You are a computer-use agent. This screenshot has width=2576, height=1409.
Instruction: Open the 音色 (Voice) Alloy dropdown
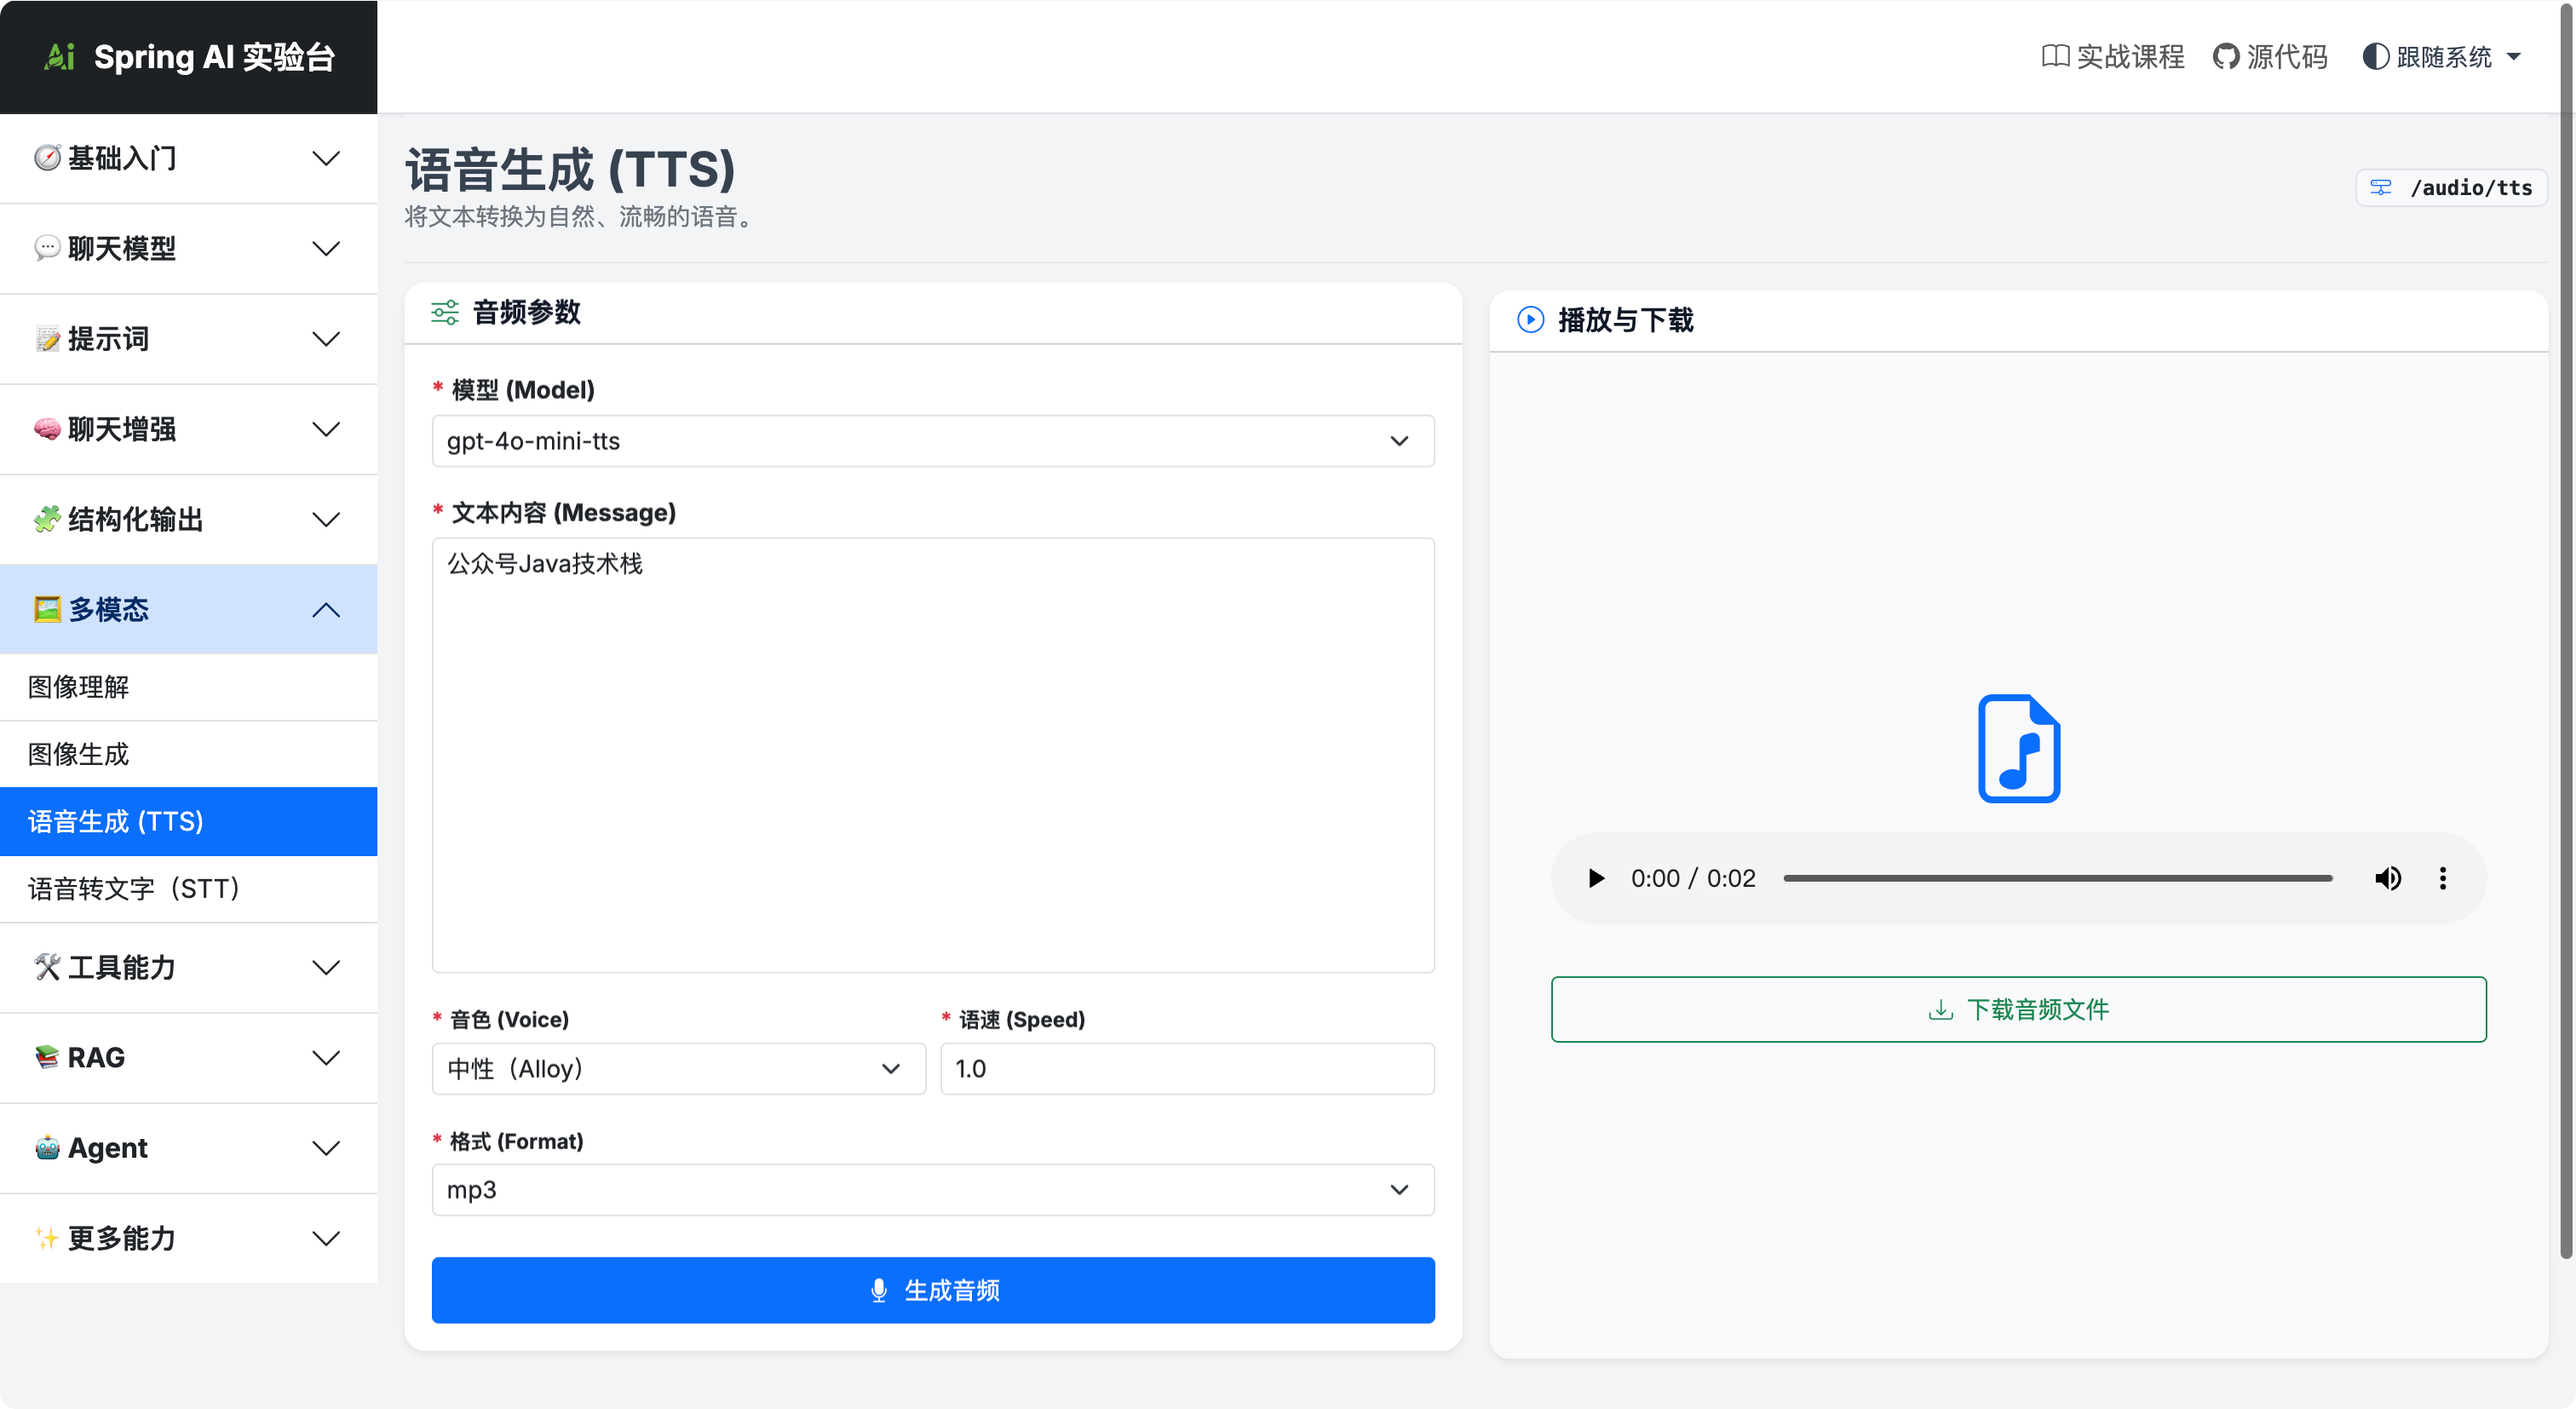tap(679, 1068)
